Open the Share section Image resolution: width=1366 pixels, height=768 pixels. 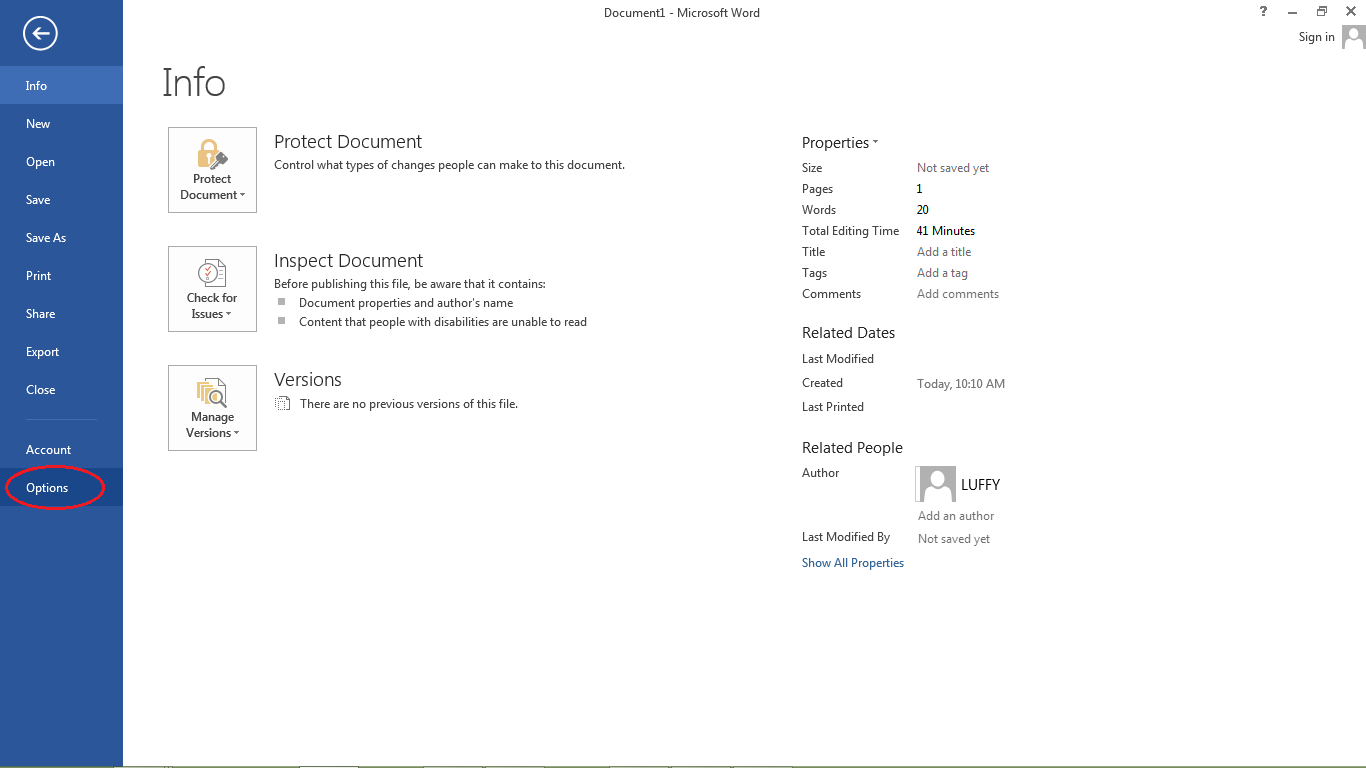tap(61, 313)
